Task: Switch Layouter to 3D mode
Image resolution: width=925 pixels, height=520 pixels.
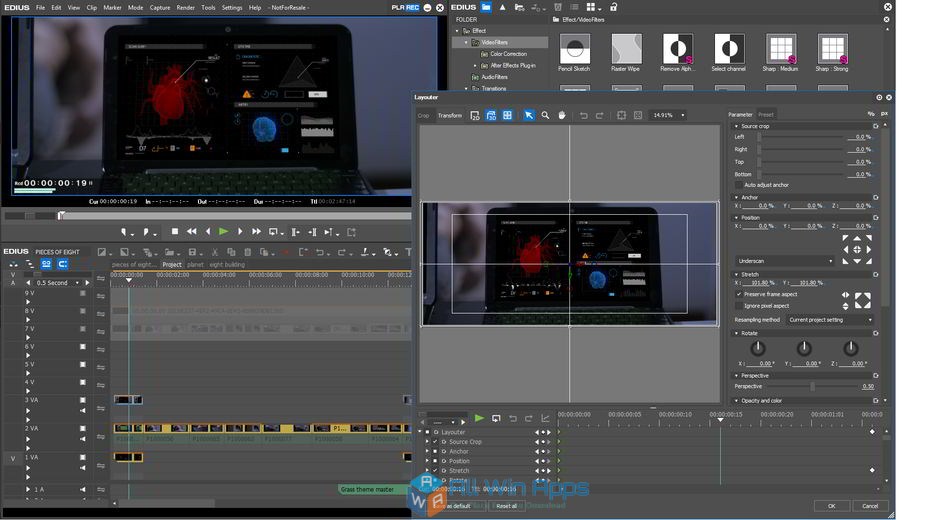Action: tap(491, 115)
